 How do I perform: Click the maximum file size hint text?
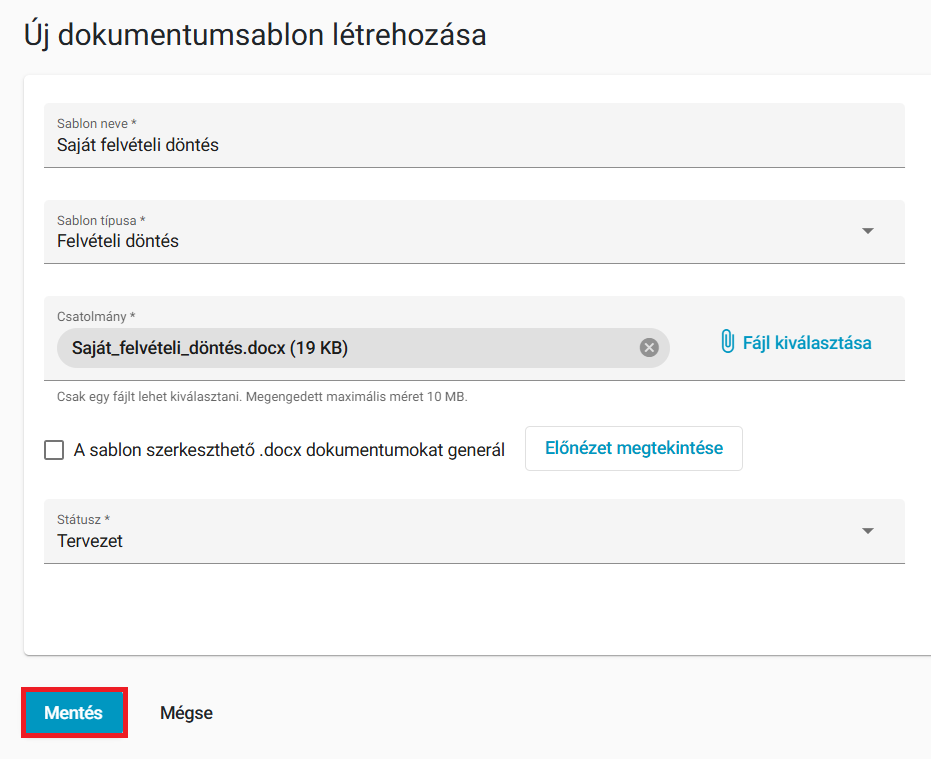[x=262, y=397]
